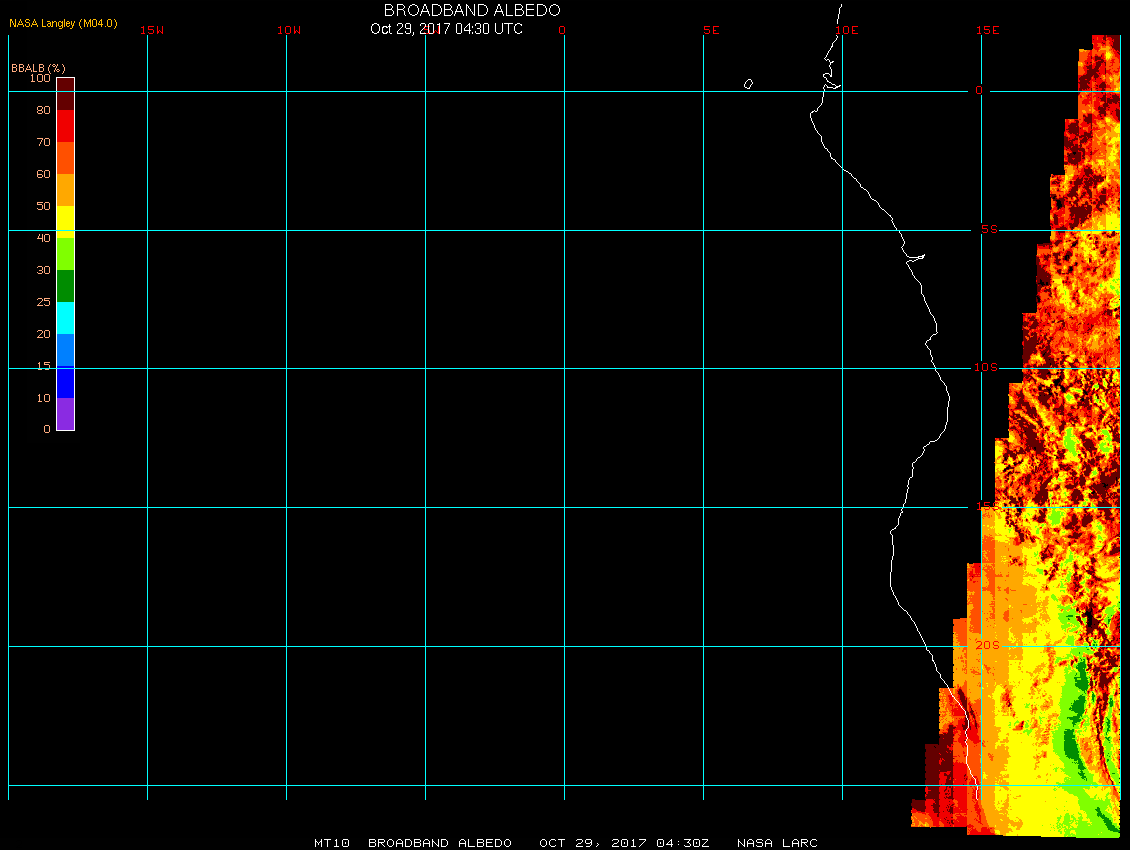Screen dimensions: 1130x850
Task: Choose the orange 50–60% legend swatch
Action: point(65,190)
